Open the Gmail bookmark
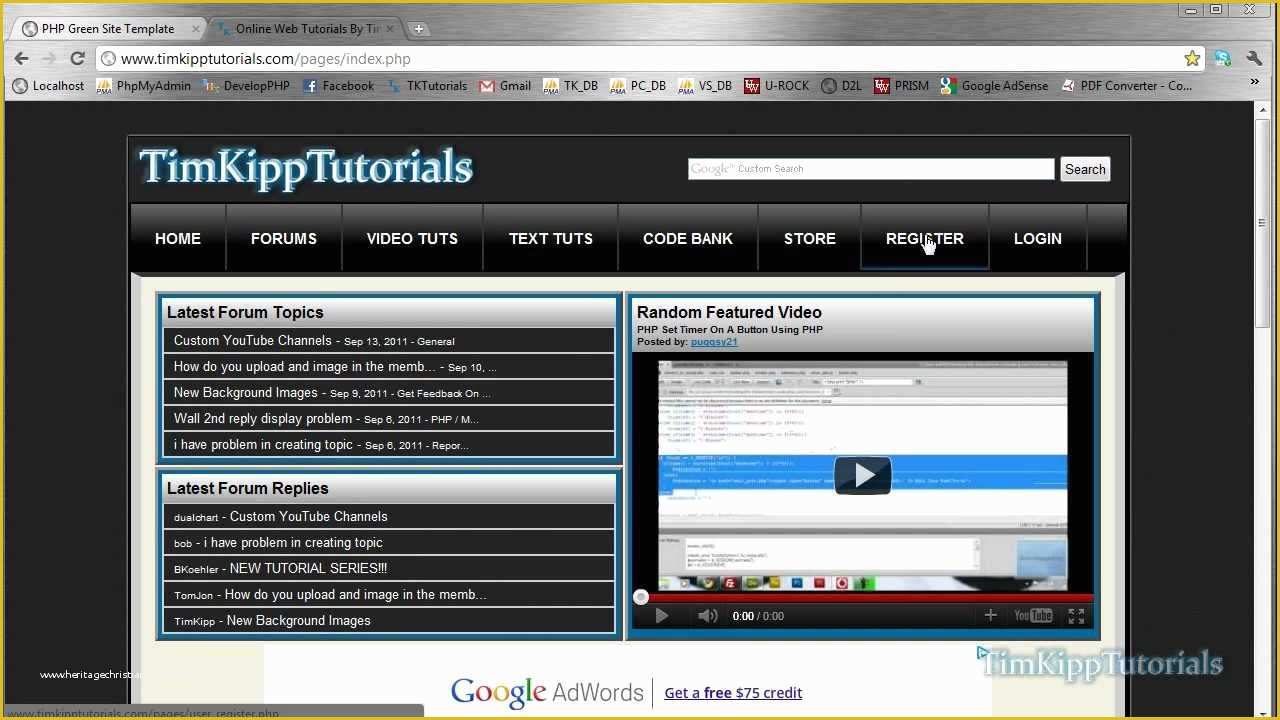 (x=505, y=86)
